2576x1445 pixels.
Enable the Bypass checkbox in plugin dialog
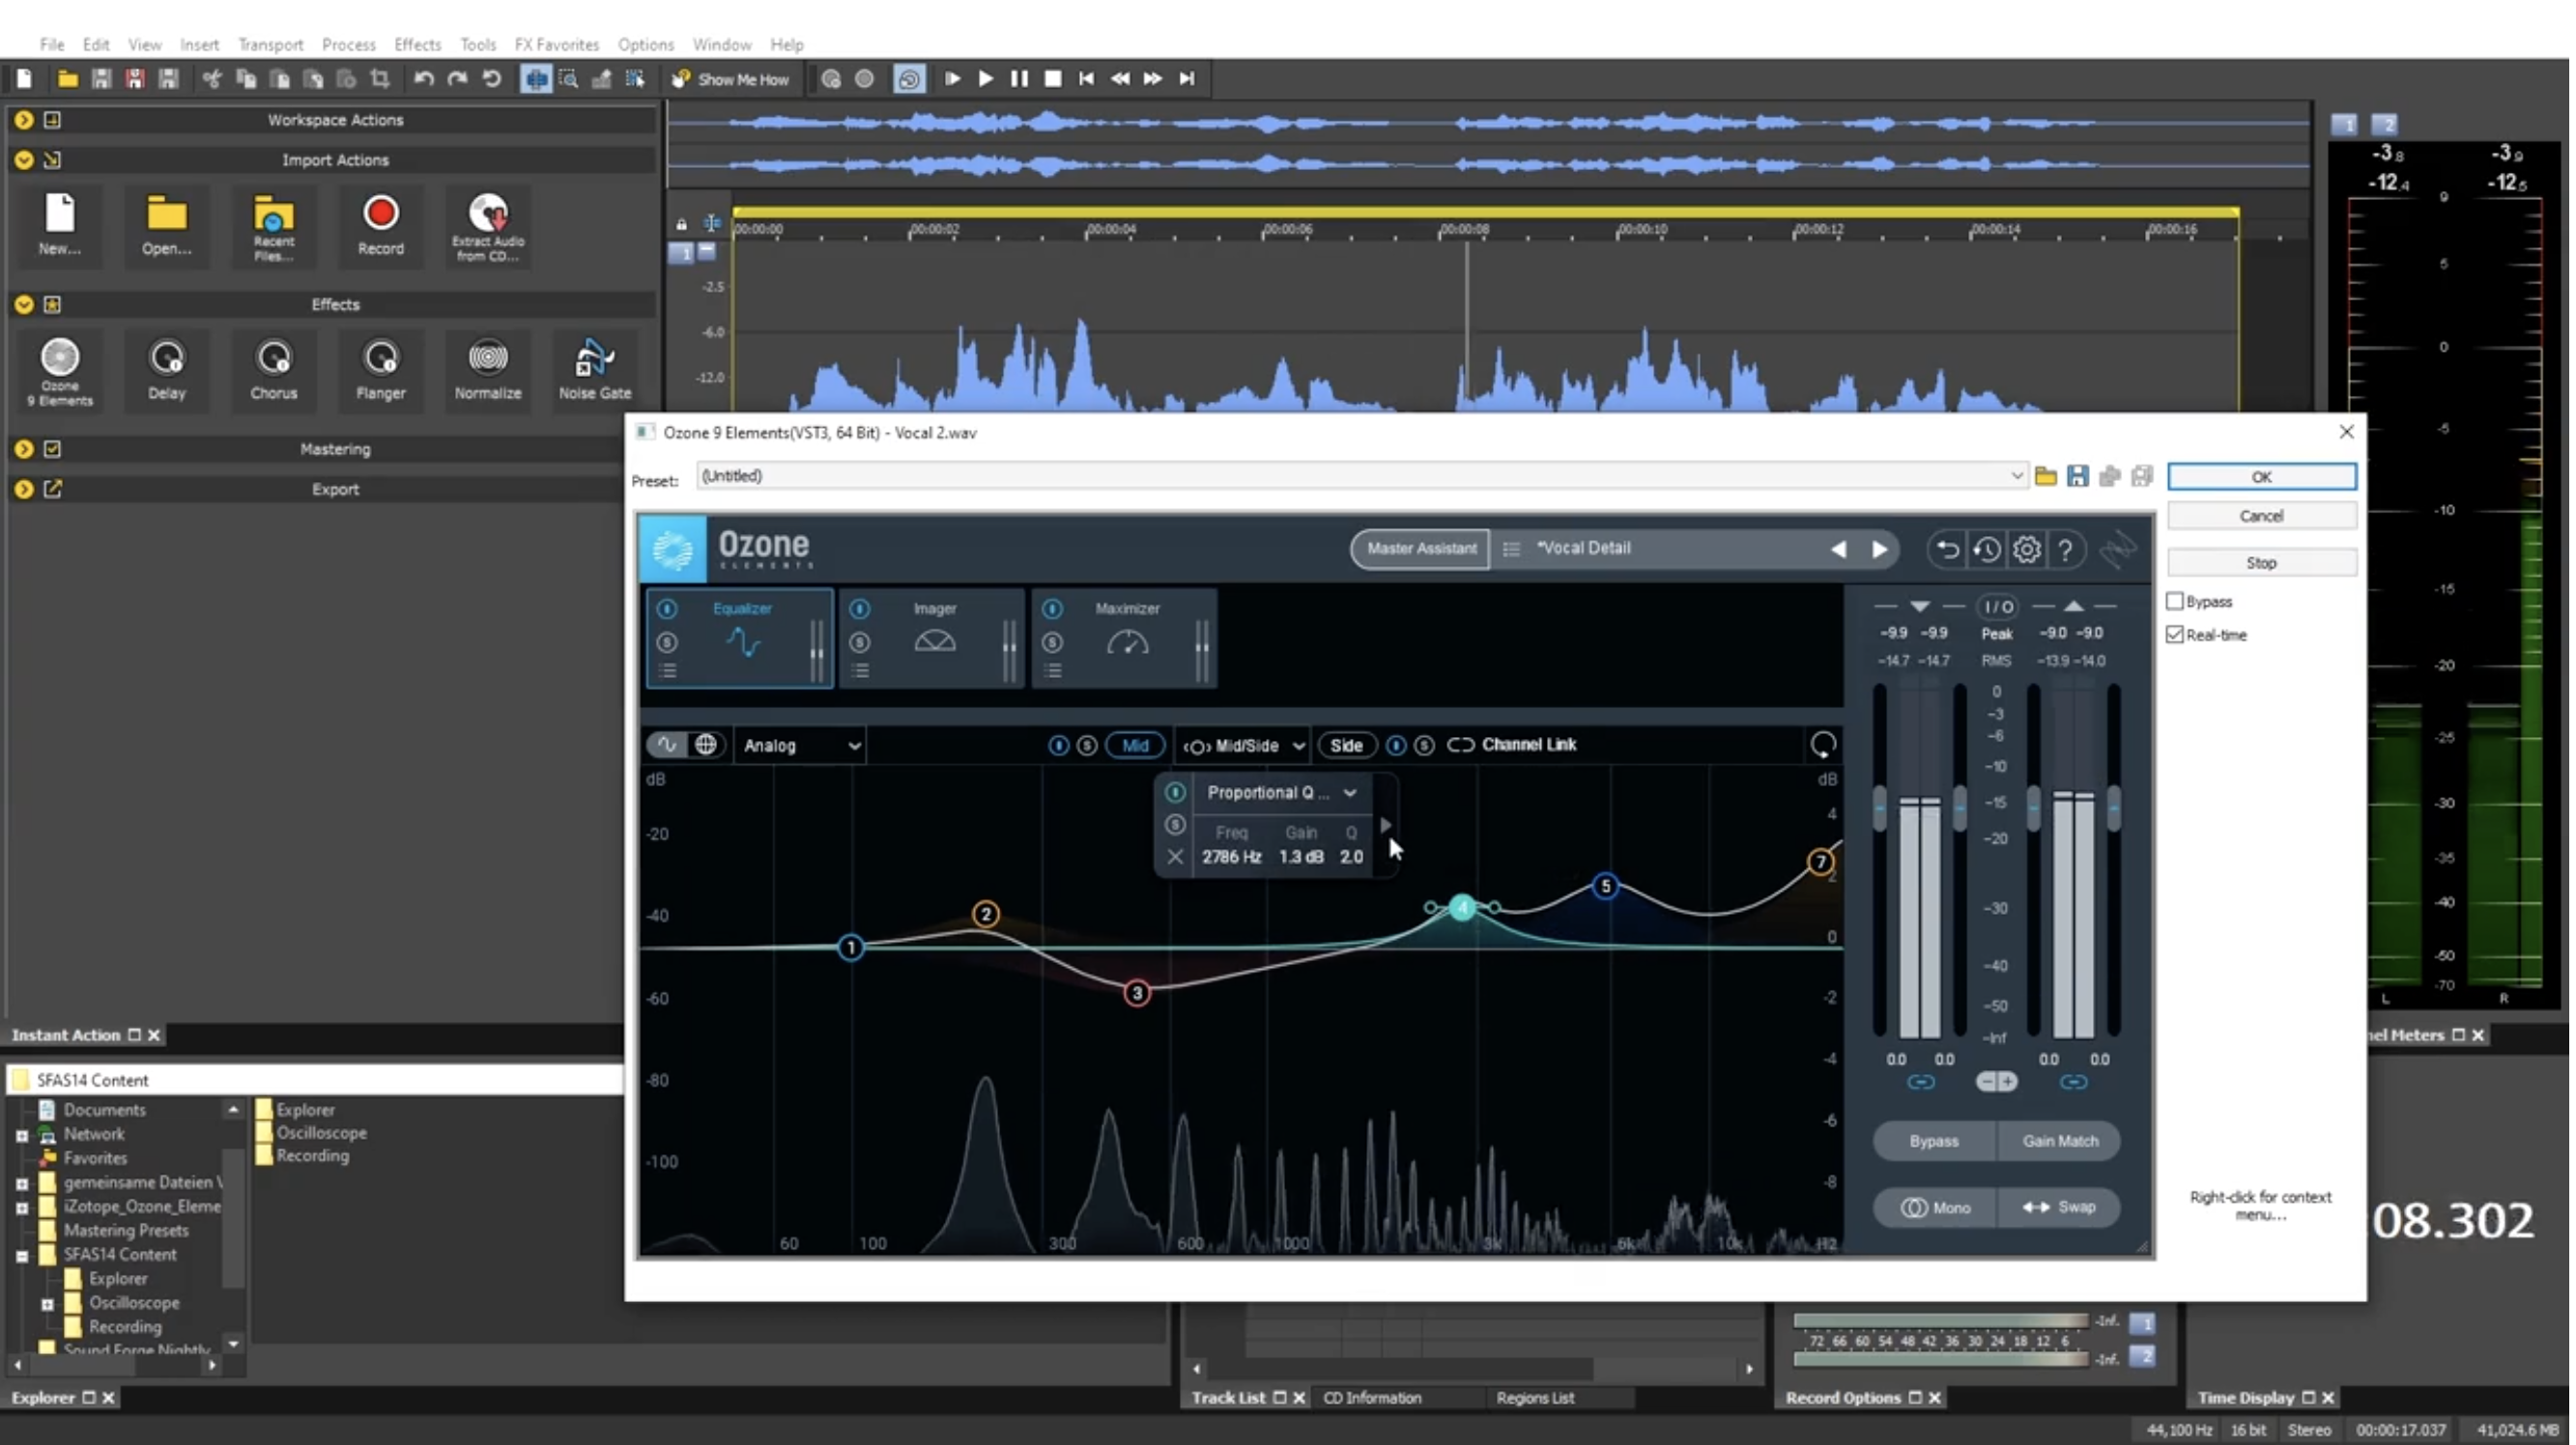tap(2174, 601)
